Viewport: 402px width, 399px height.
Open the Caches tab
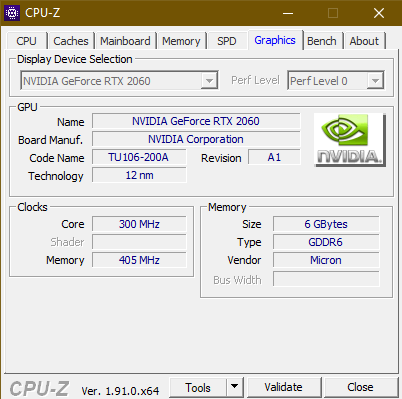tap(71, 41)
